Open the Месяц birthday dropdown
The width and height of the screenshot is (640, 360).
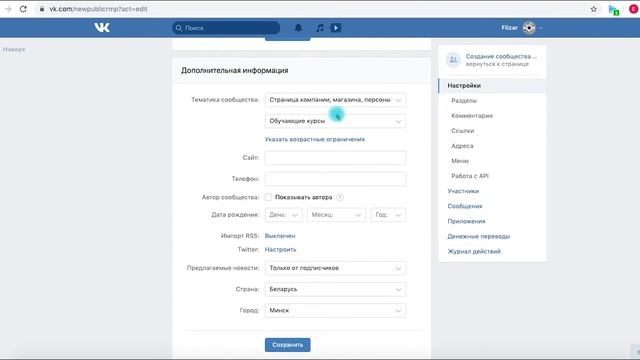(x=336, y=215)
